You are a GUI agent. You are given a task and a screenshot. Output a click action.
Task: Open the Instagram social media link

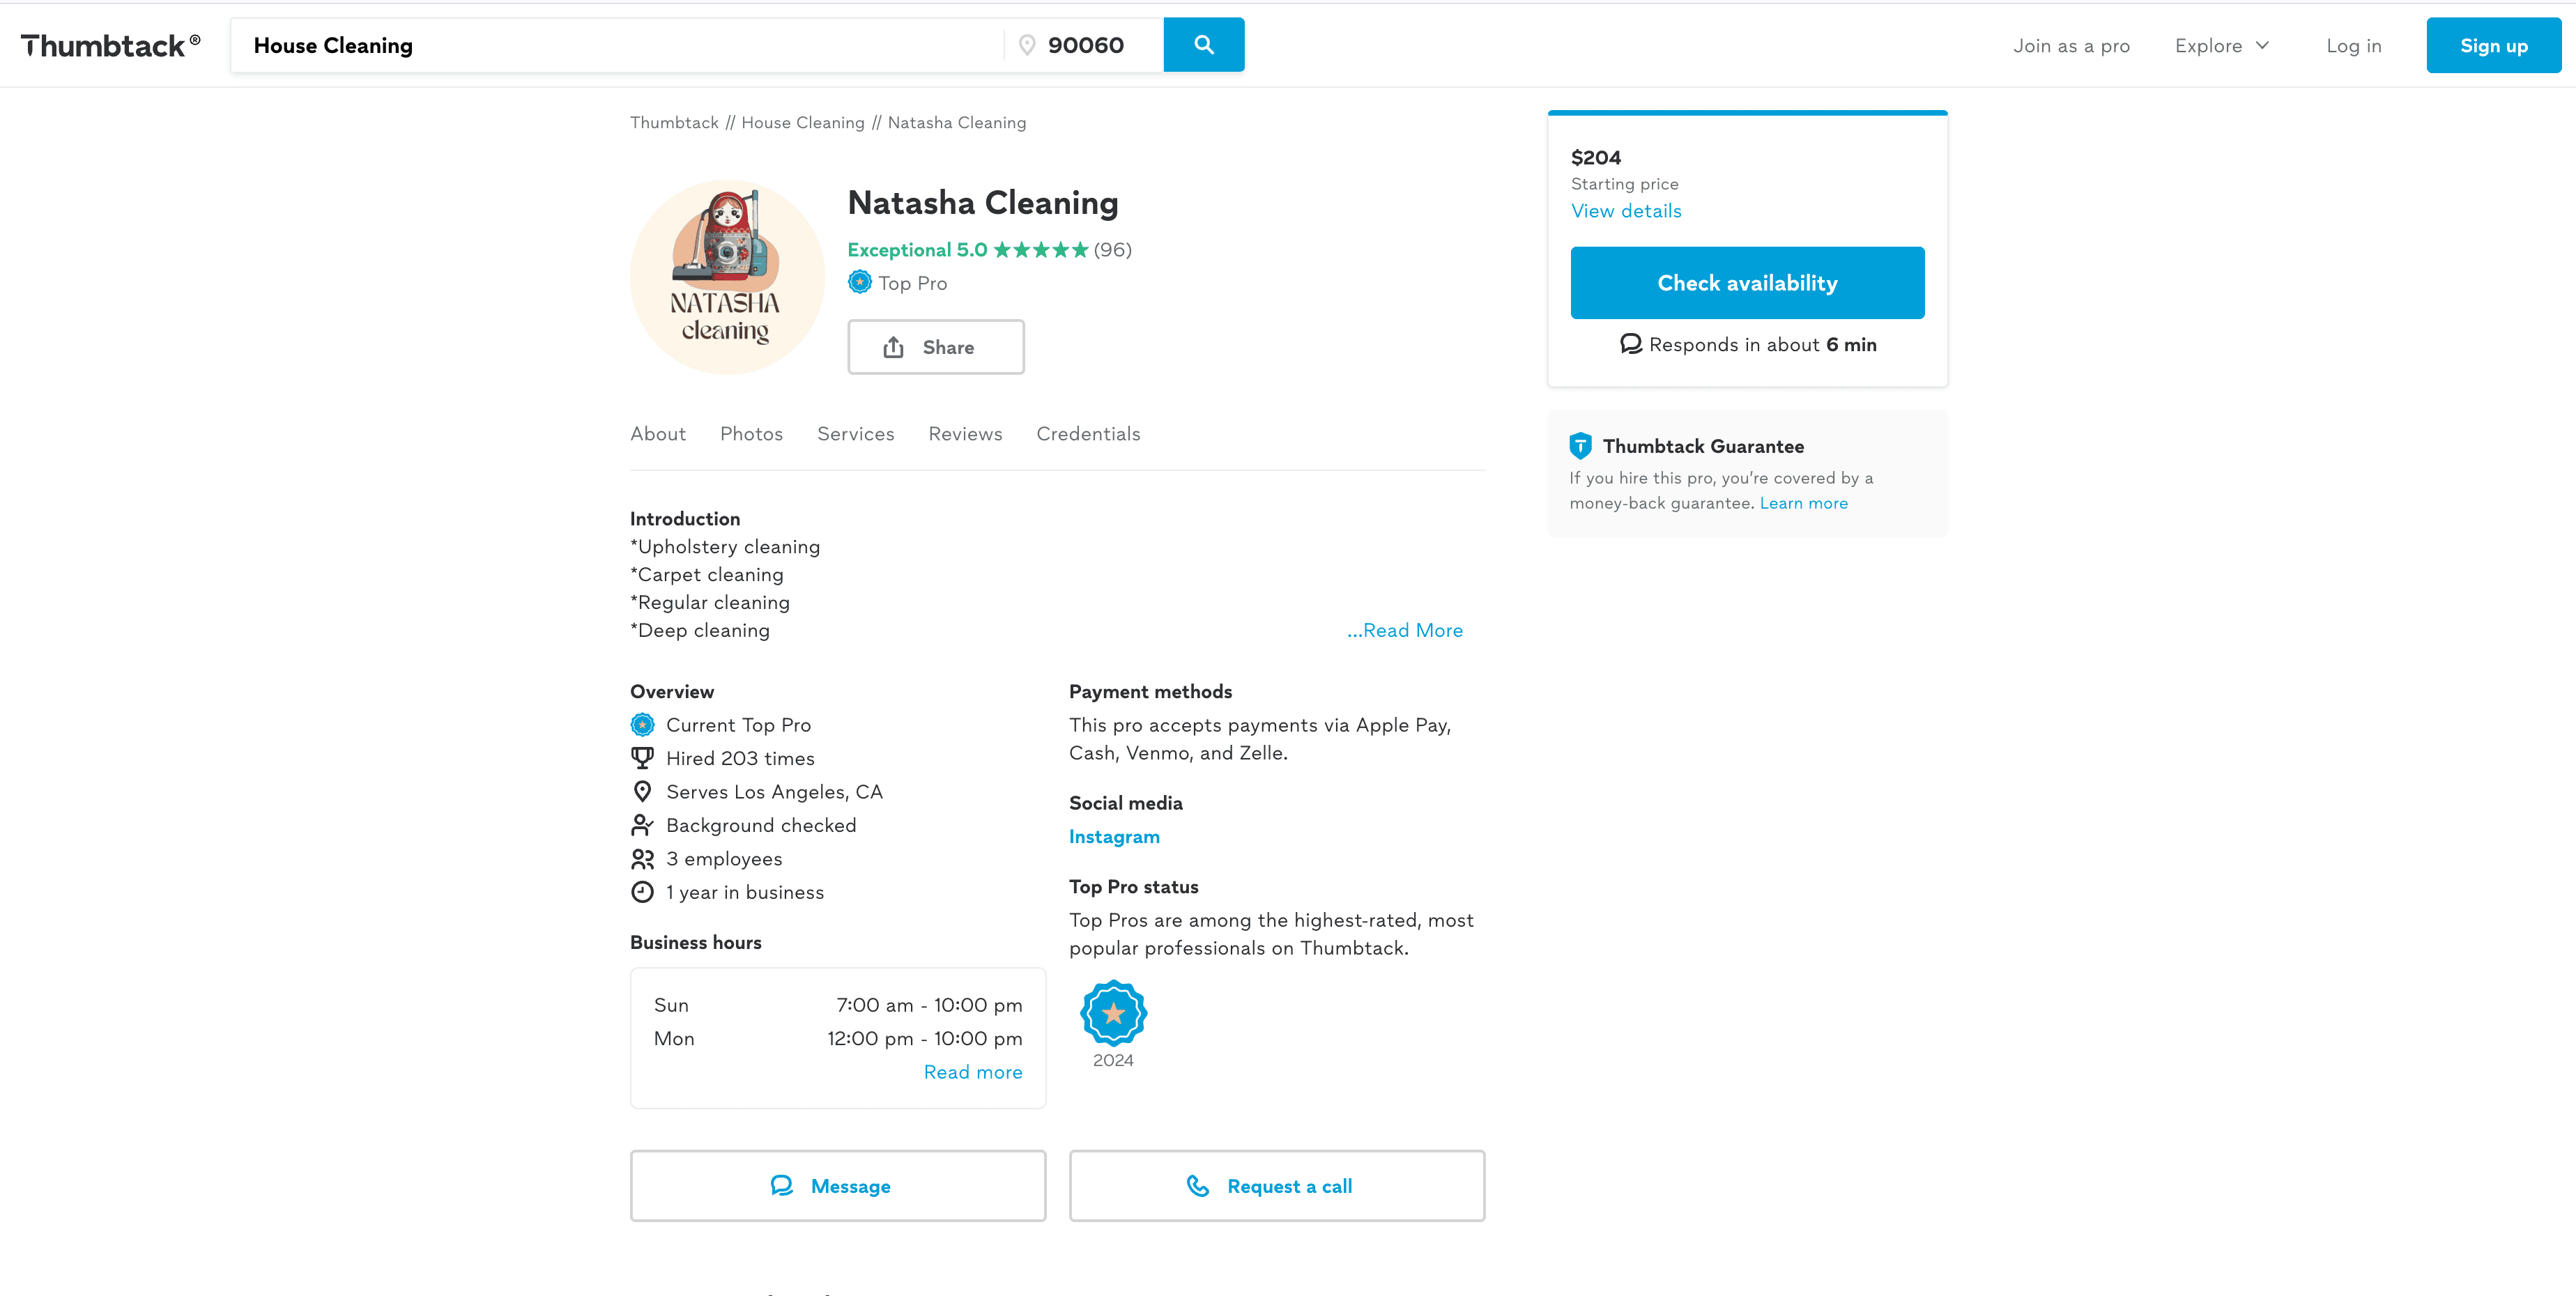[1114, 837]
